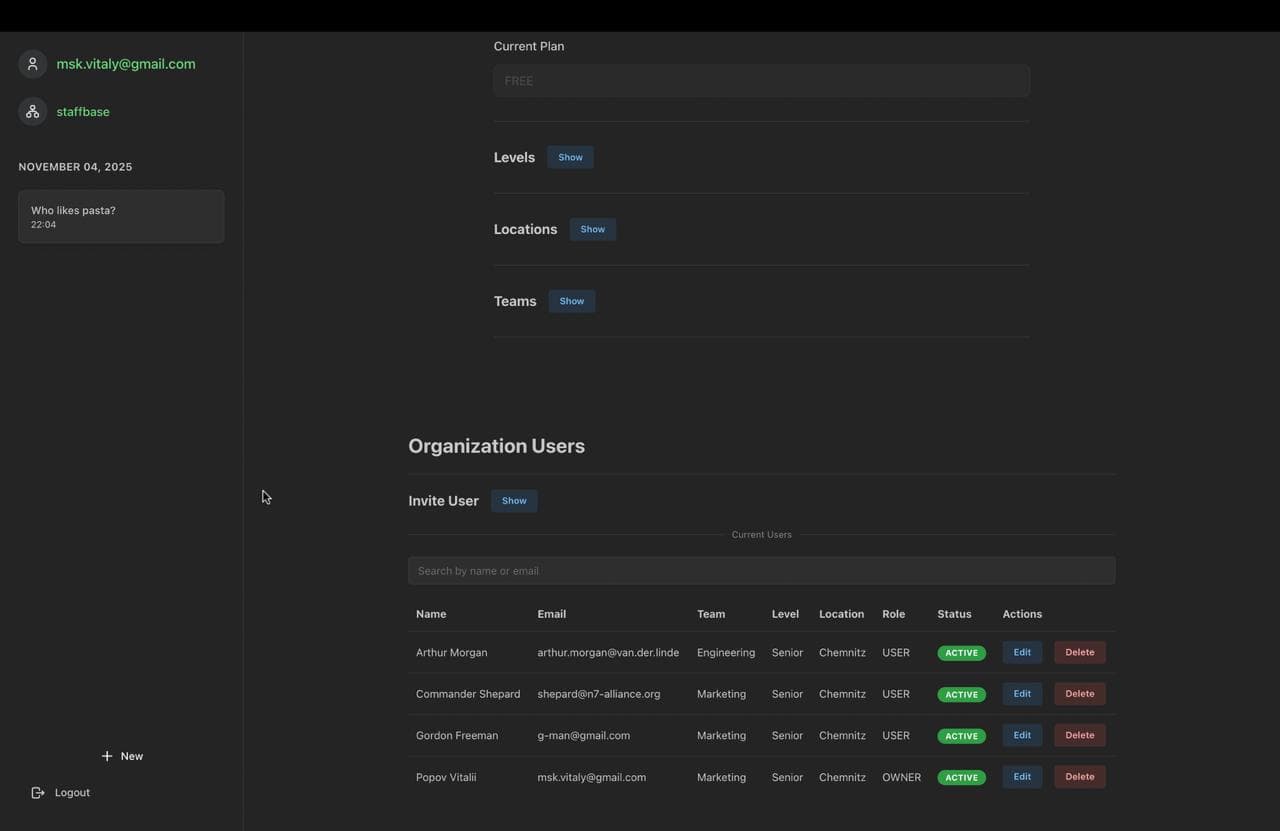Click the user profile avatar icon
The height and width of the screenshot is (831, 1280).
tap(32, 64)
